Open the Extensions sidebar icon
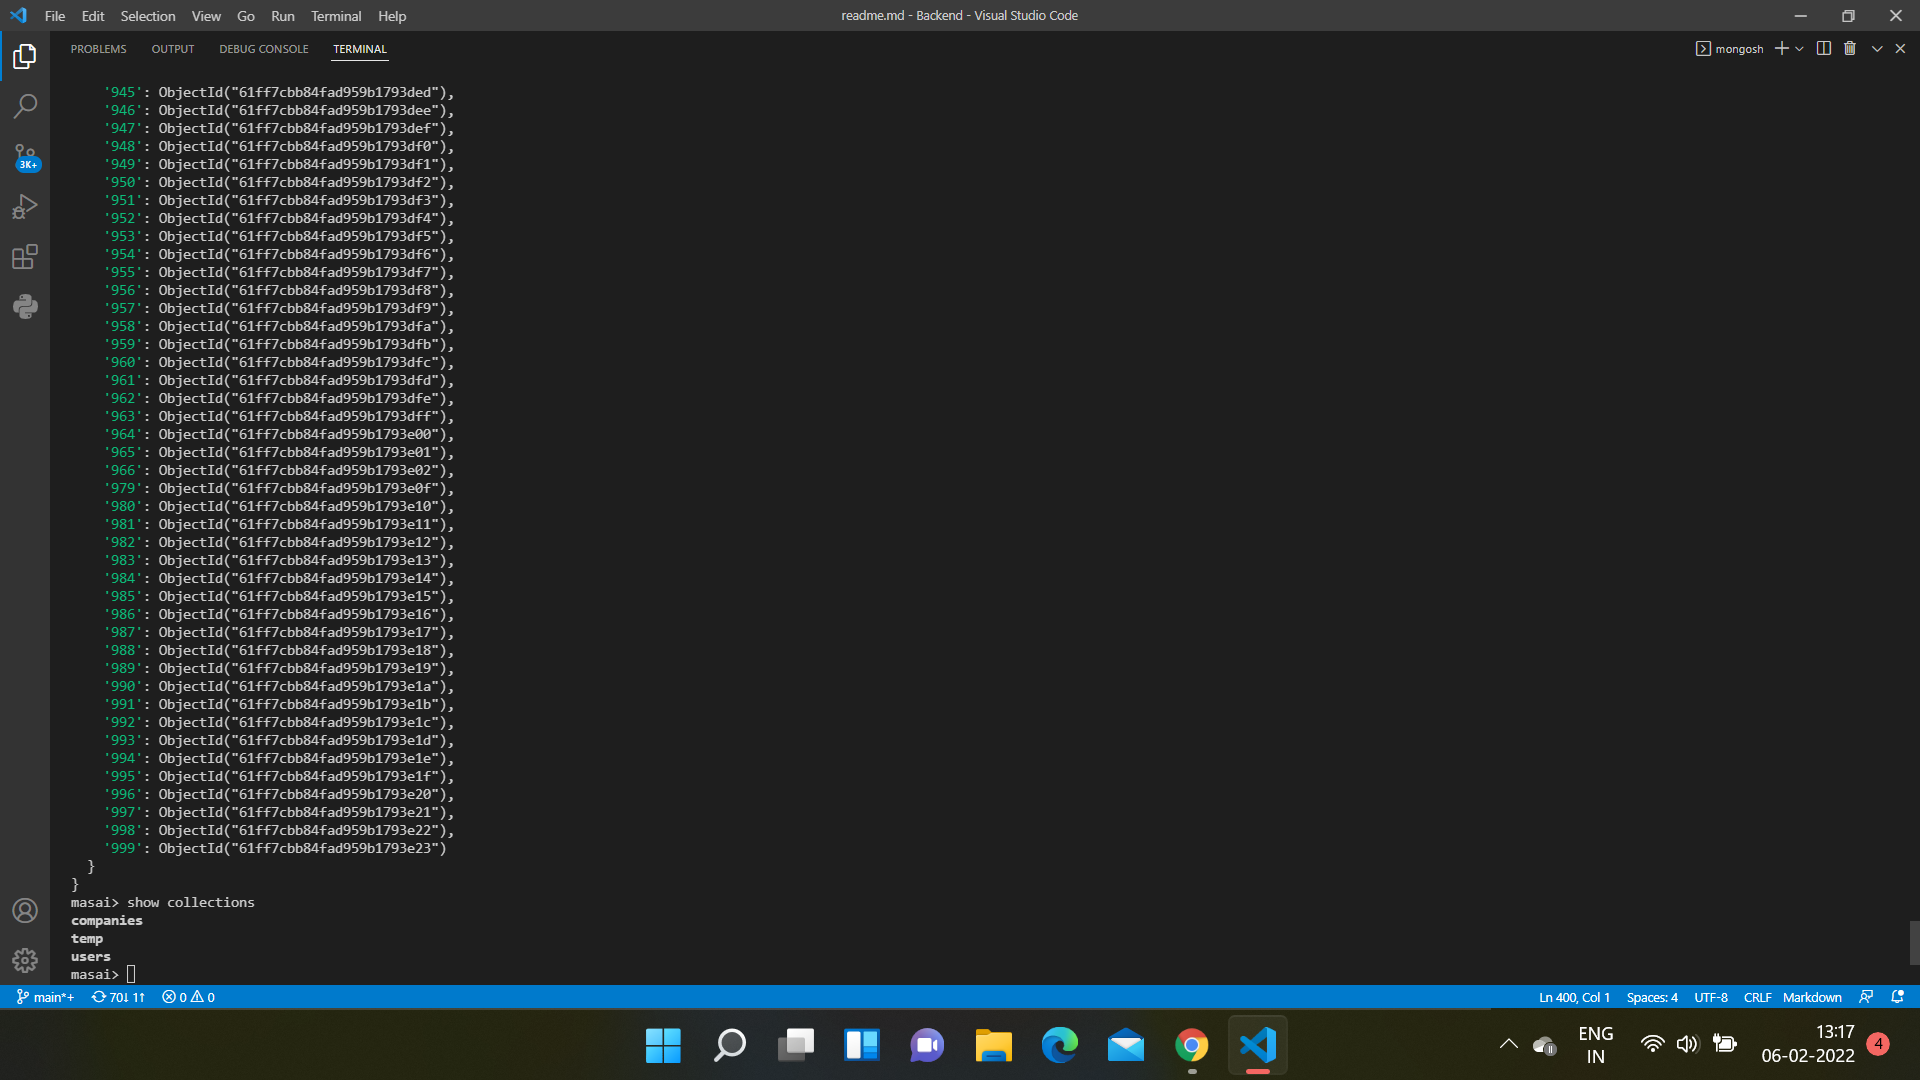Screen dimensions: 1920x1080 click(x=24, y=256)
